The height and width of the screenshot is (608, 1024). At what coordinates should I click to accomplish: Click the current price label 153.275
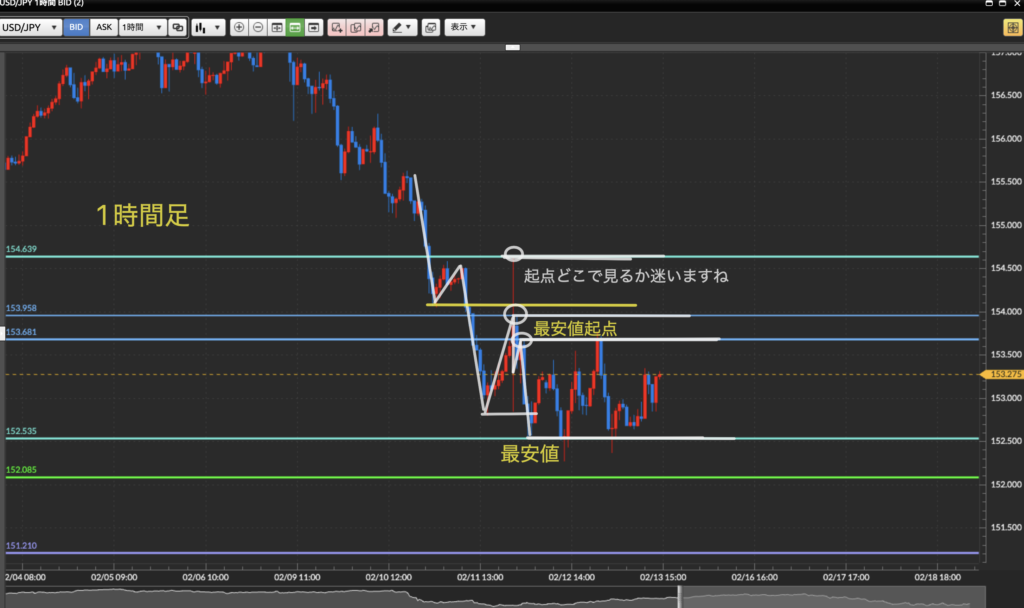pos(1002,374)
